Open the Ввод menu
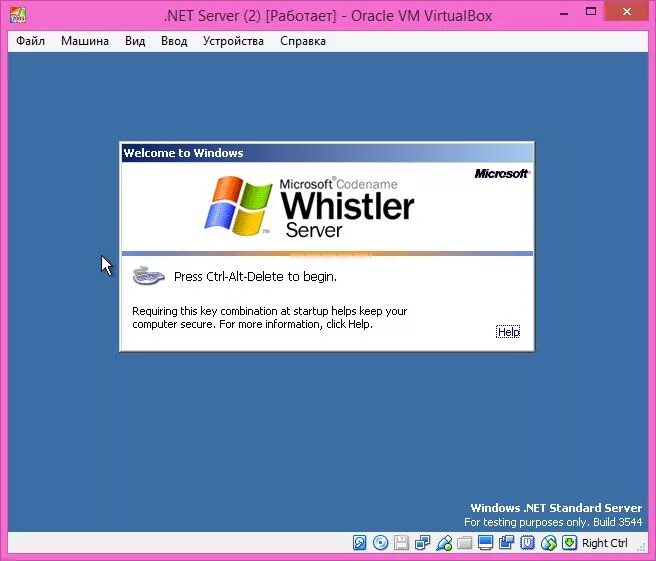The width and height of the screenshot is (656, 561). (x=174, y=41)
